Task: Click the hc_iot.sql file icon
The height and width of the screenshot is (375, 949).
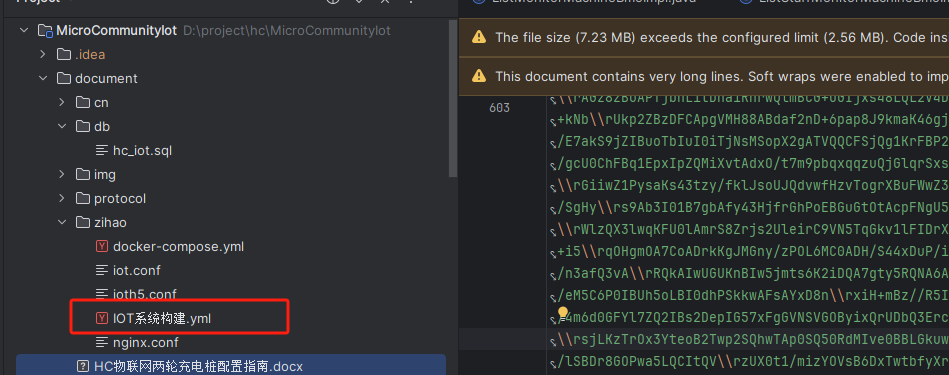Action: pyautogui.click(x=102, y=151)
